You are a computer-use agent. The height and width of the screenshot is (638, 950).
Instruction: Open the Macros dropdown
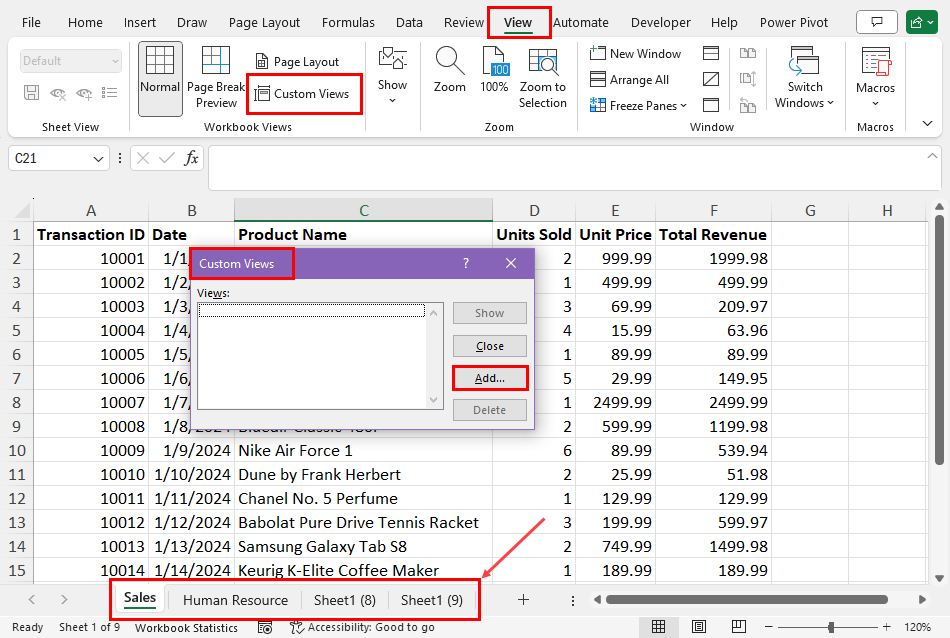click(875, 78)
